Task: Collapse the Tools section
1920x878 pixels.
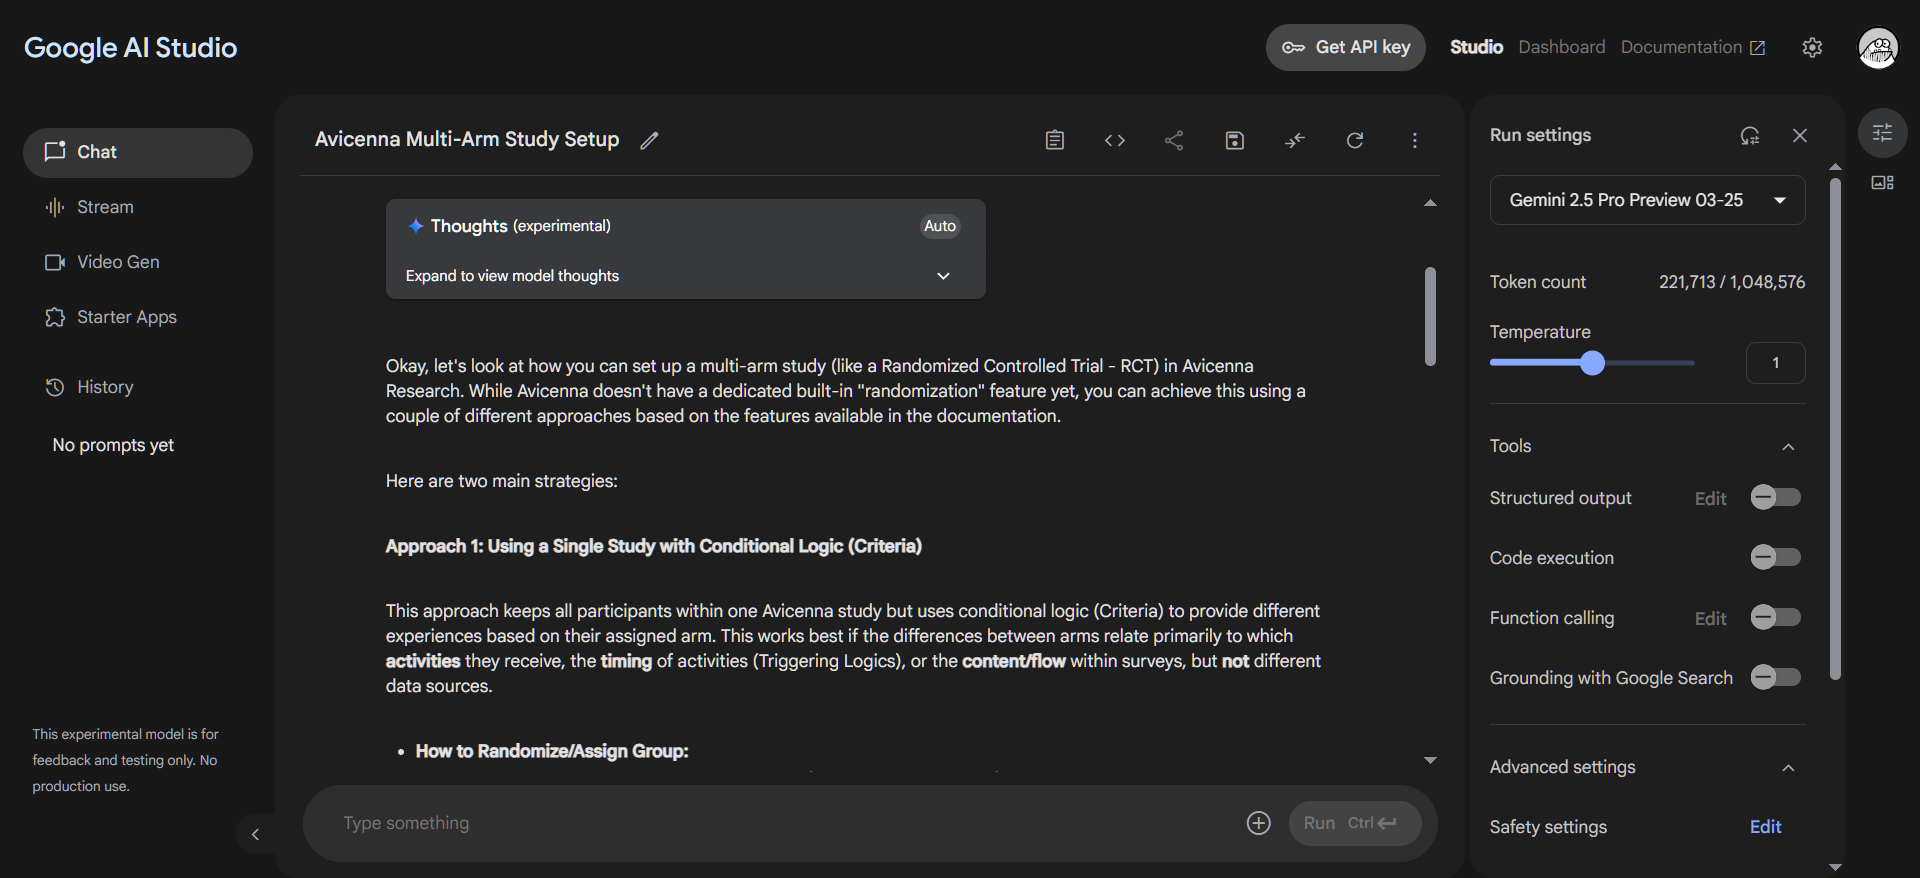Action: [1788, 447]
